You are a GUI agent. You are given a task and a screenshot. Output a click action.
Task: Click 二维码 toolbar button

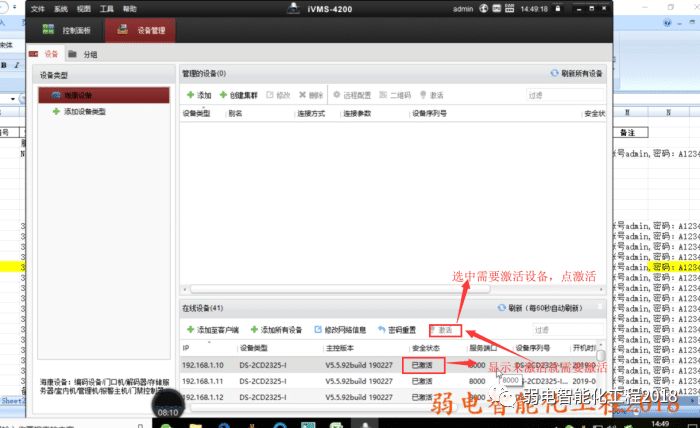coord(395,95)
